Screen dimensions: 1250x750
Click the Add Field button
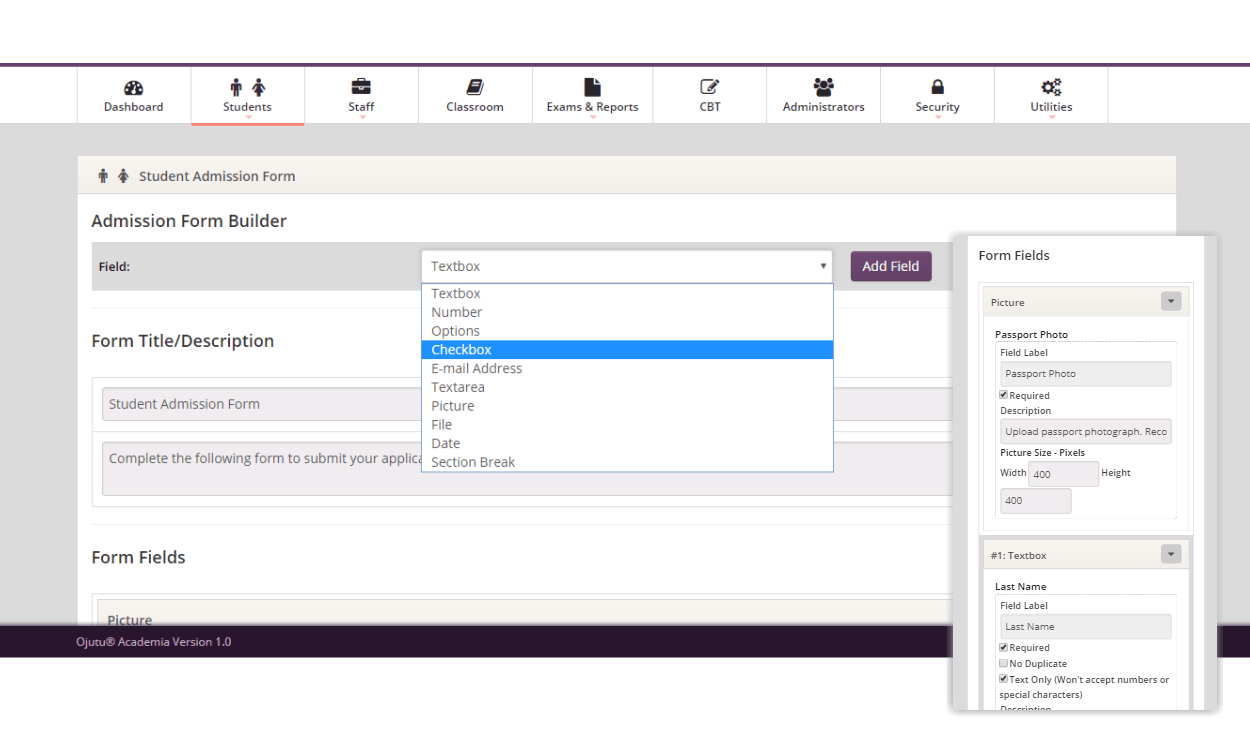click(891, 266)
